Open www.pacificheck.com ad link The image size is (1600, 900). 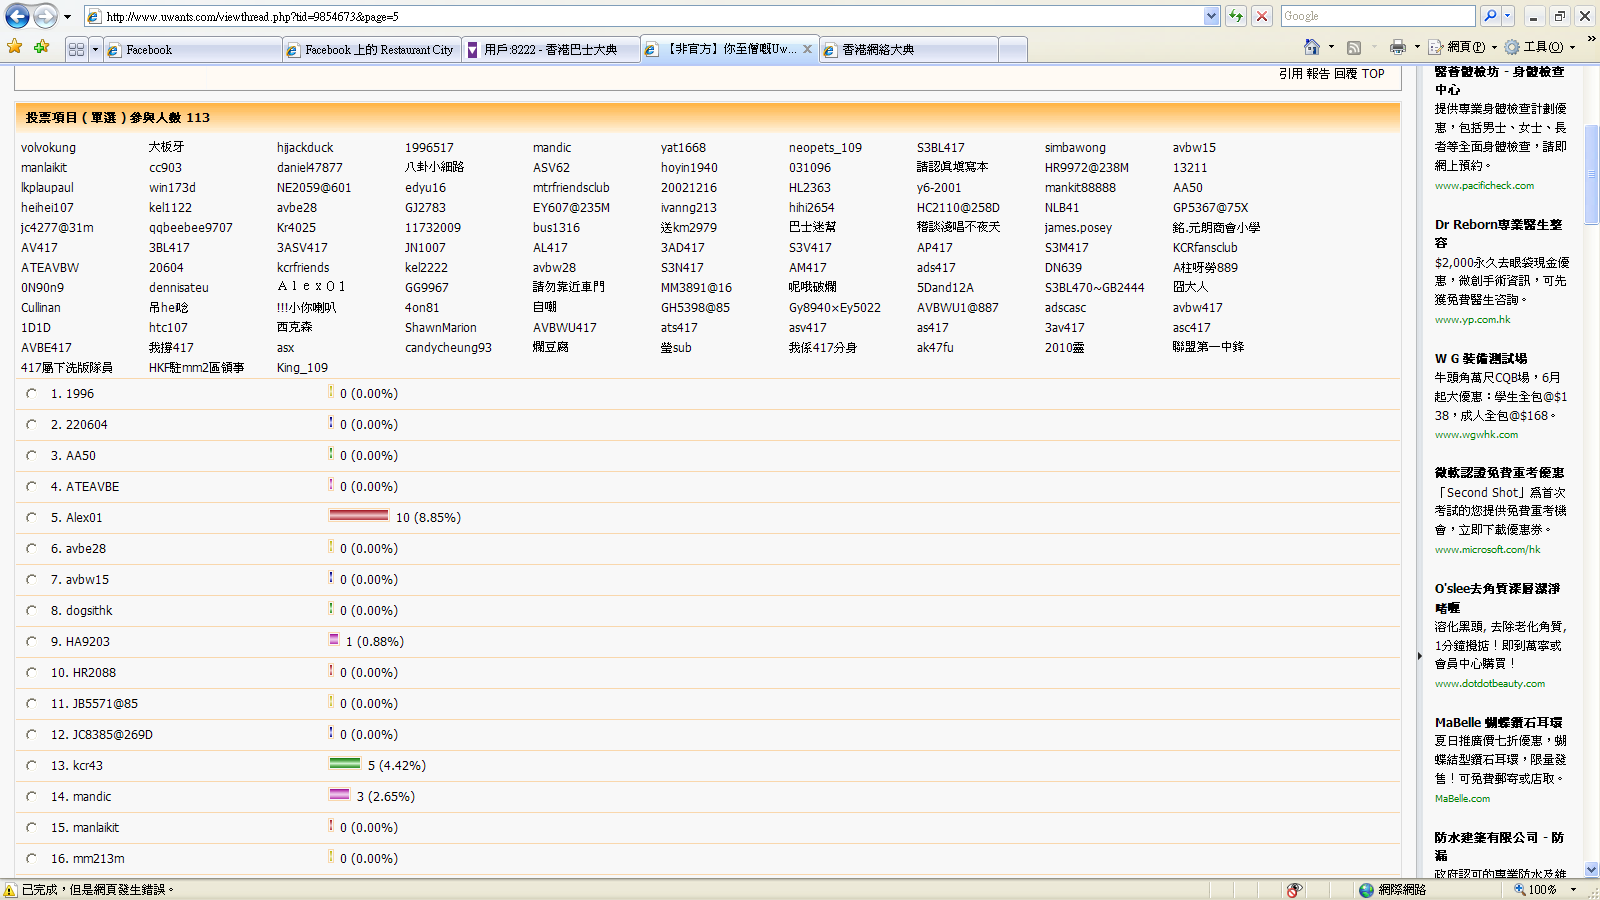(1484, 186)
